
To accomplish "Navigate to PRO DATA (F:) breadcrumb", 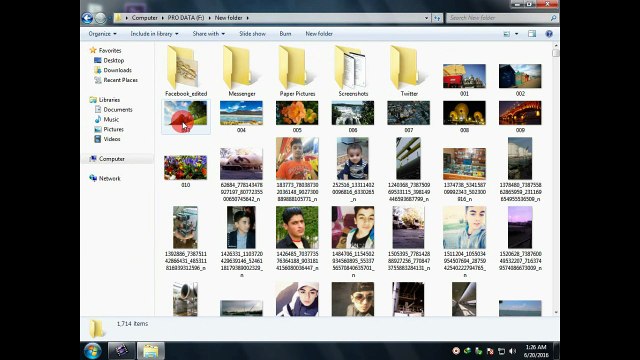I will [186, 18].
